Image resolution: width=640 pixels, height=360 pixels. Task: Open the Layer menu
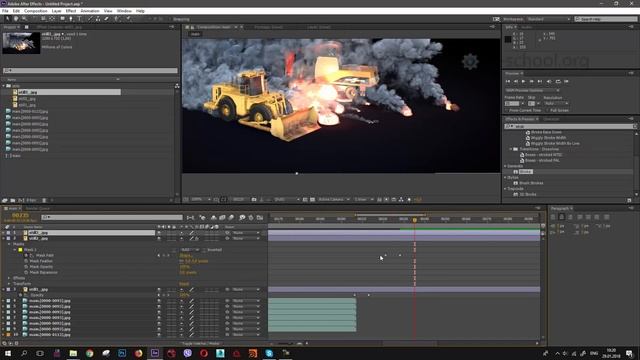[x=56, y=11]
